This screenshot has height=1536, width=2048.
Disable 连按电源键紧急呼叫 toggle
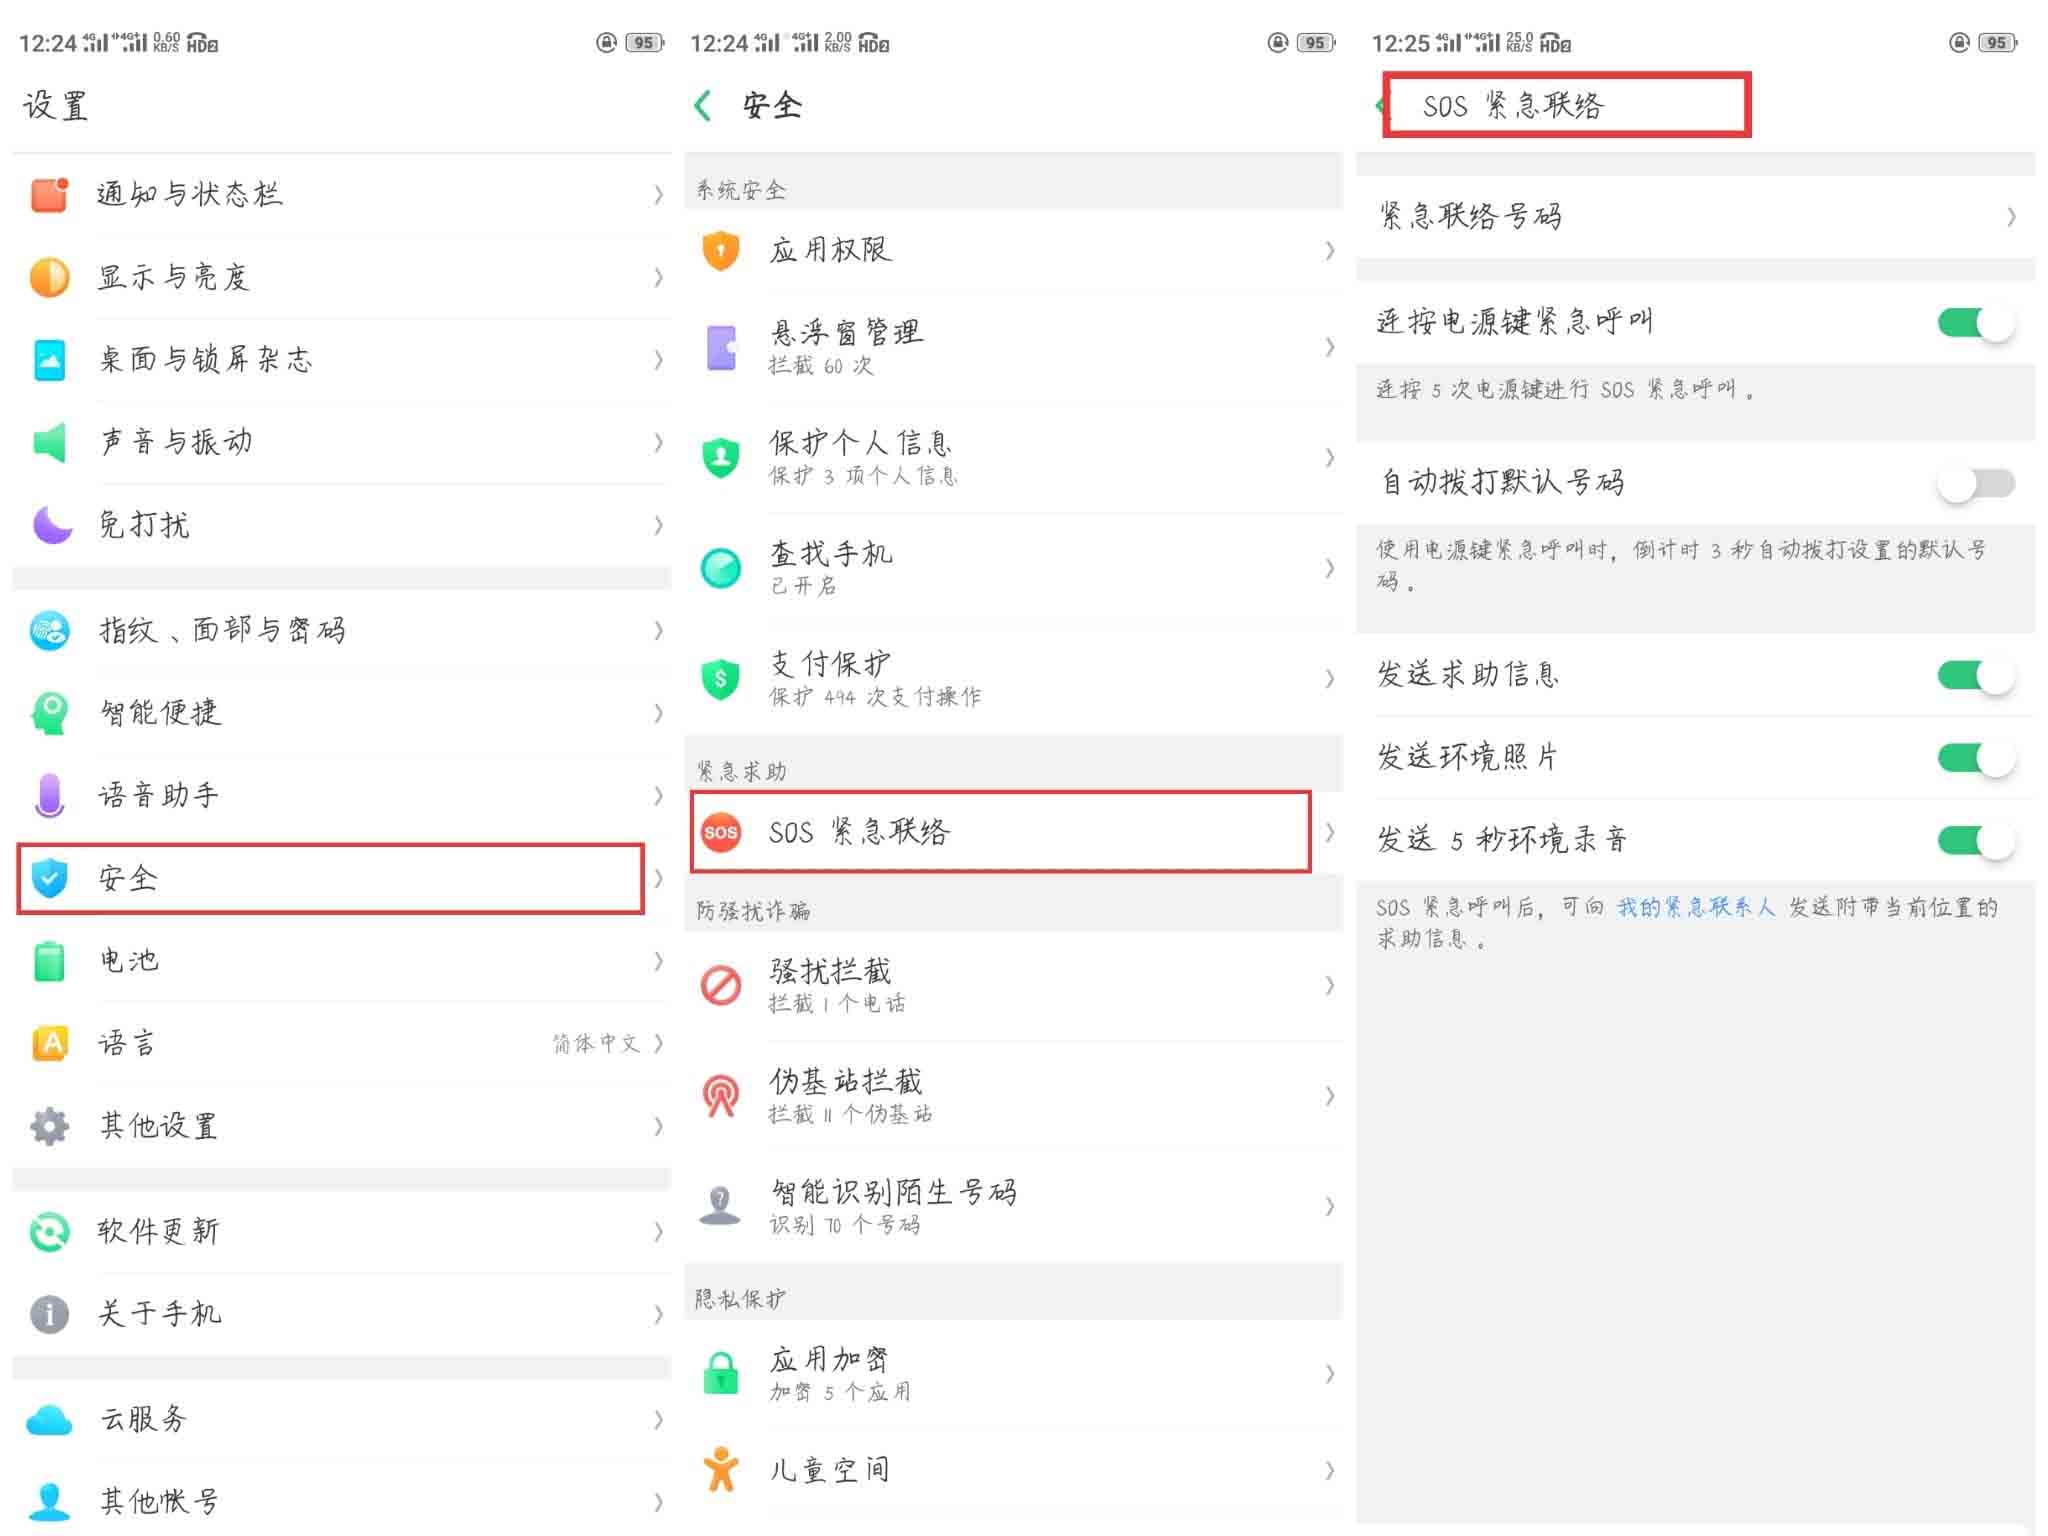click(1974, 322)
